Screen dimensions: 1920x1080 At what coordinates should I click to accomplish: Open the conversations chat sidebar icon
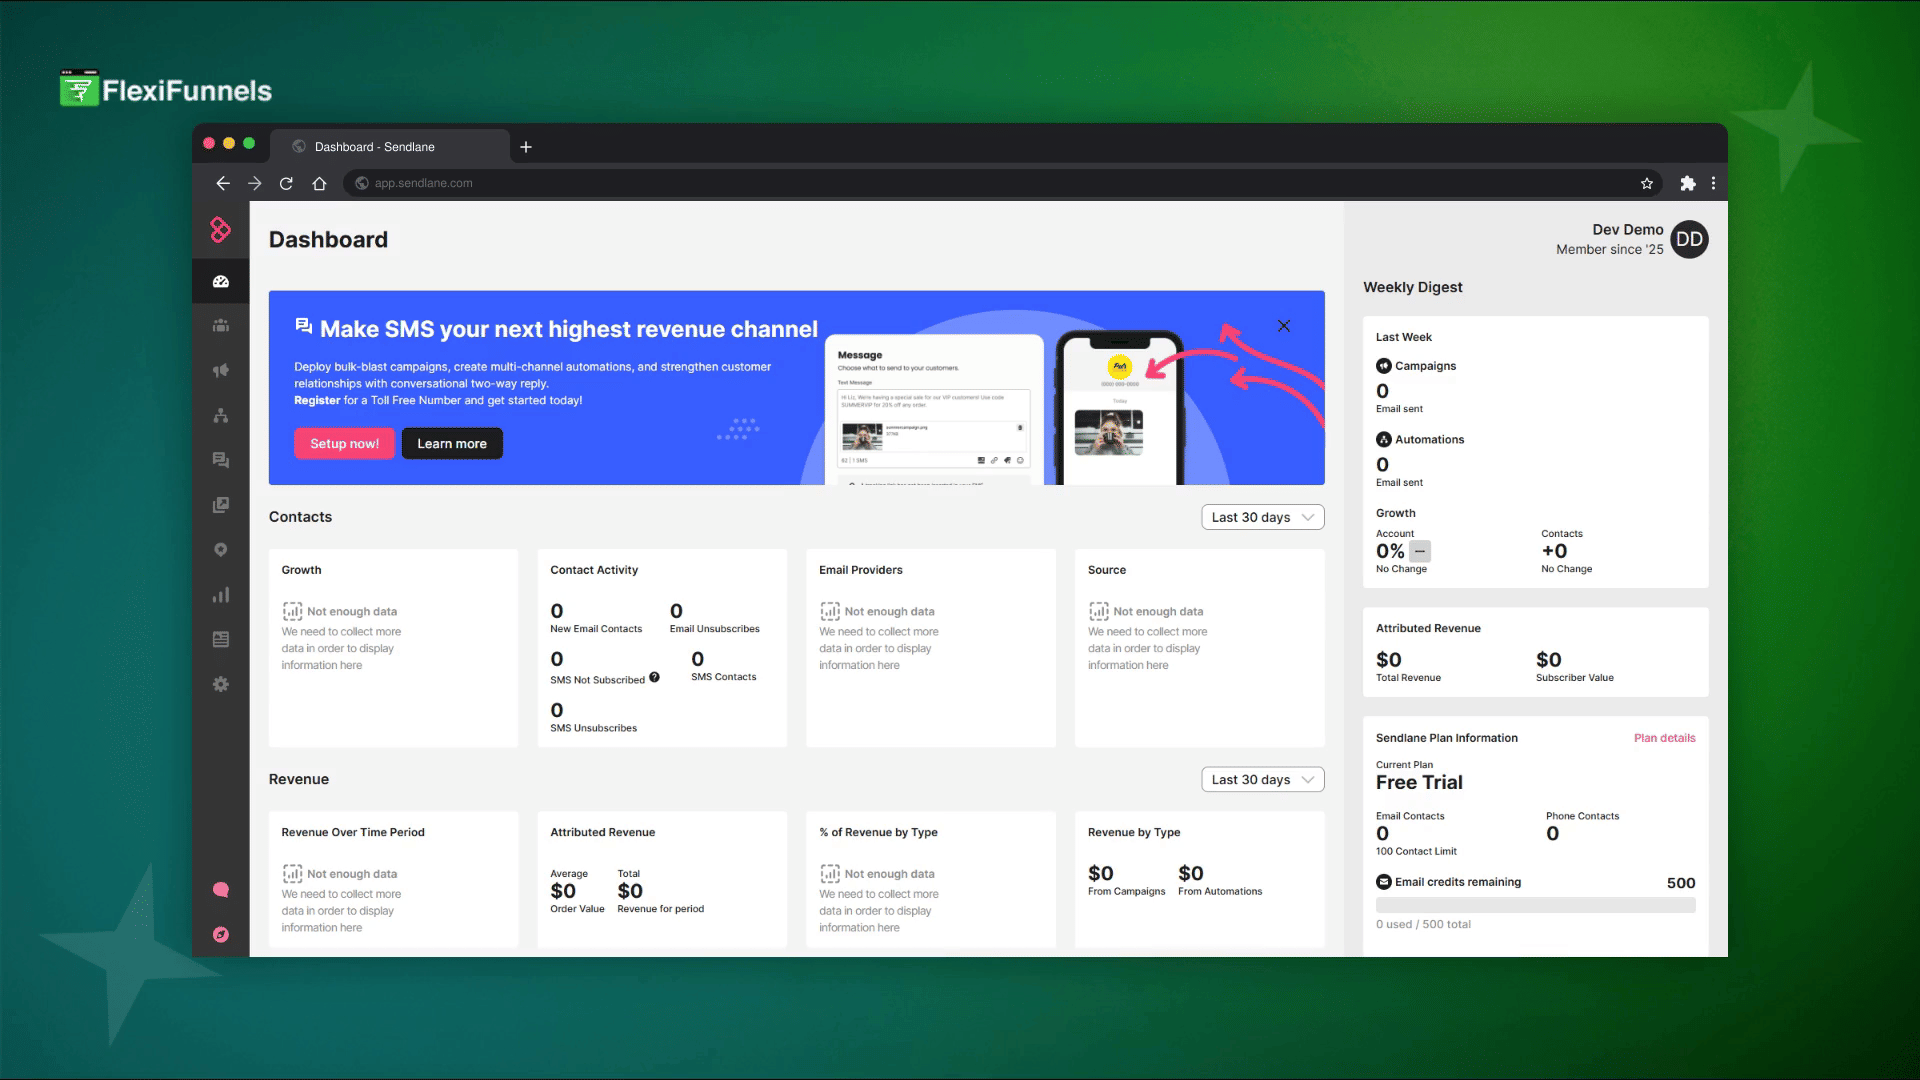(221, 460)
